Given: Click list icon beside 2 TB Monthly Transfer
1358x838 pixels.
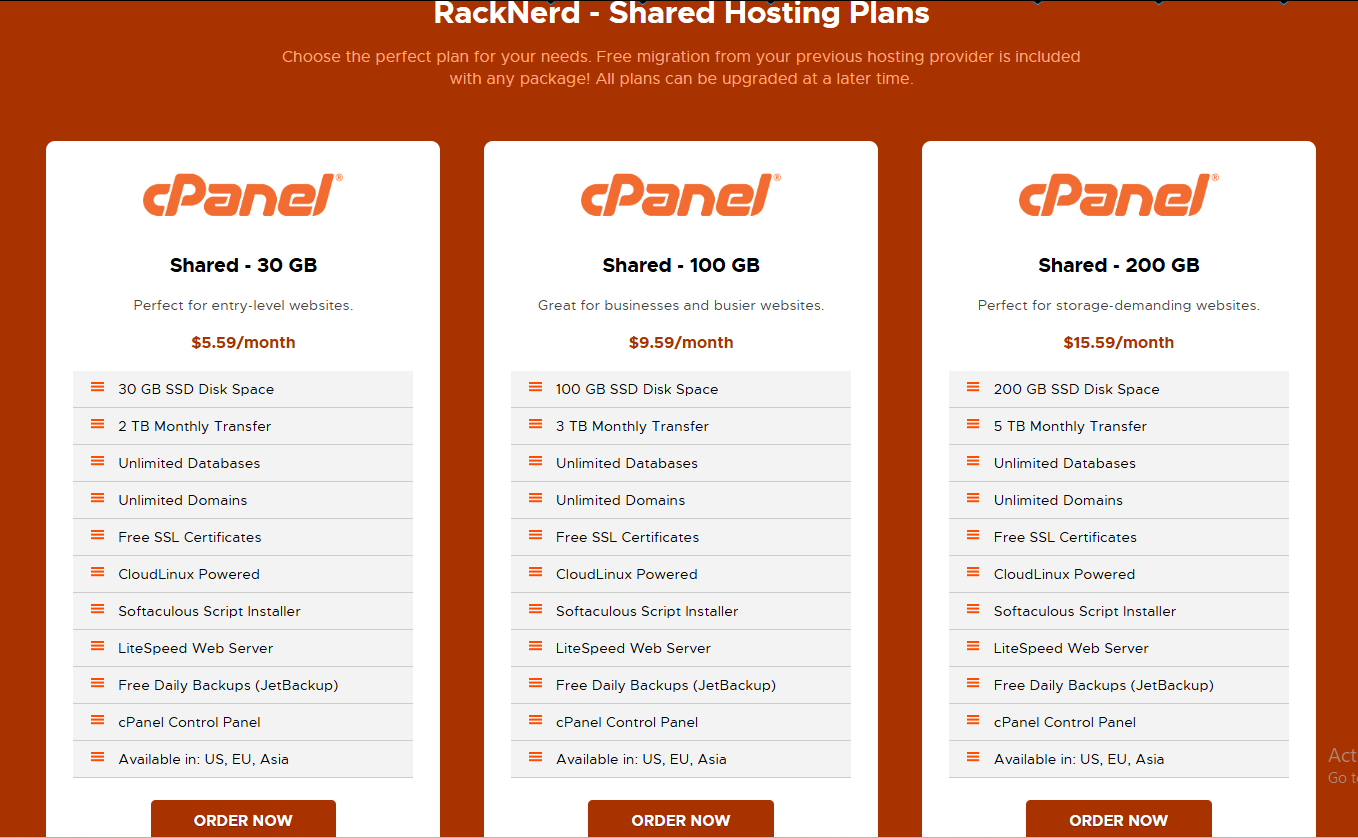Looking at the screenshot, I should point(98,425).
